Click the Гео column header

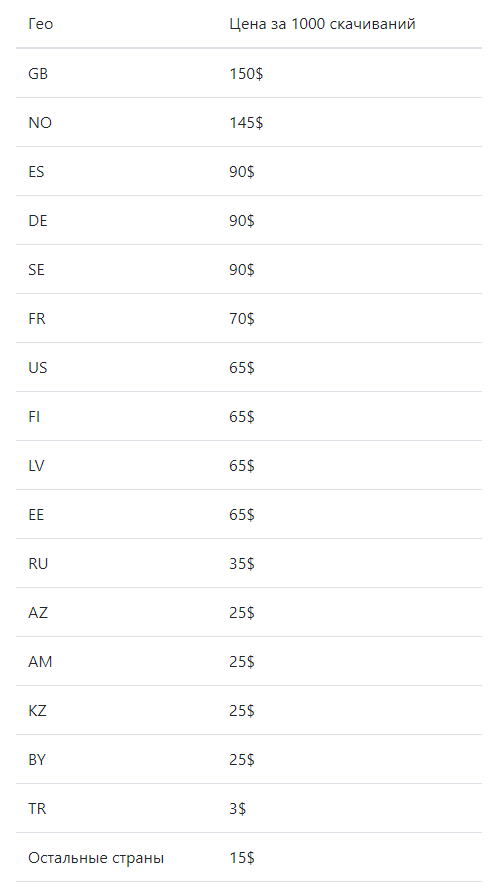point(40,24)
